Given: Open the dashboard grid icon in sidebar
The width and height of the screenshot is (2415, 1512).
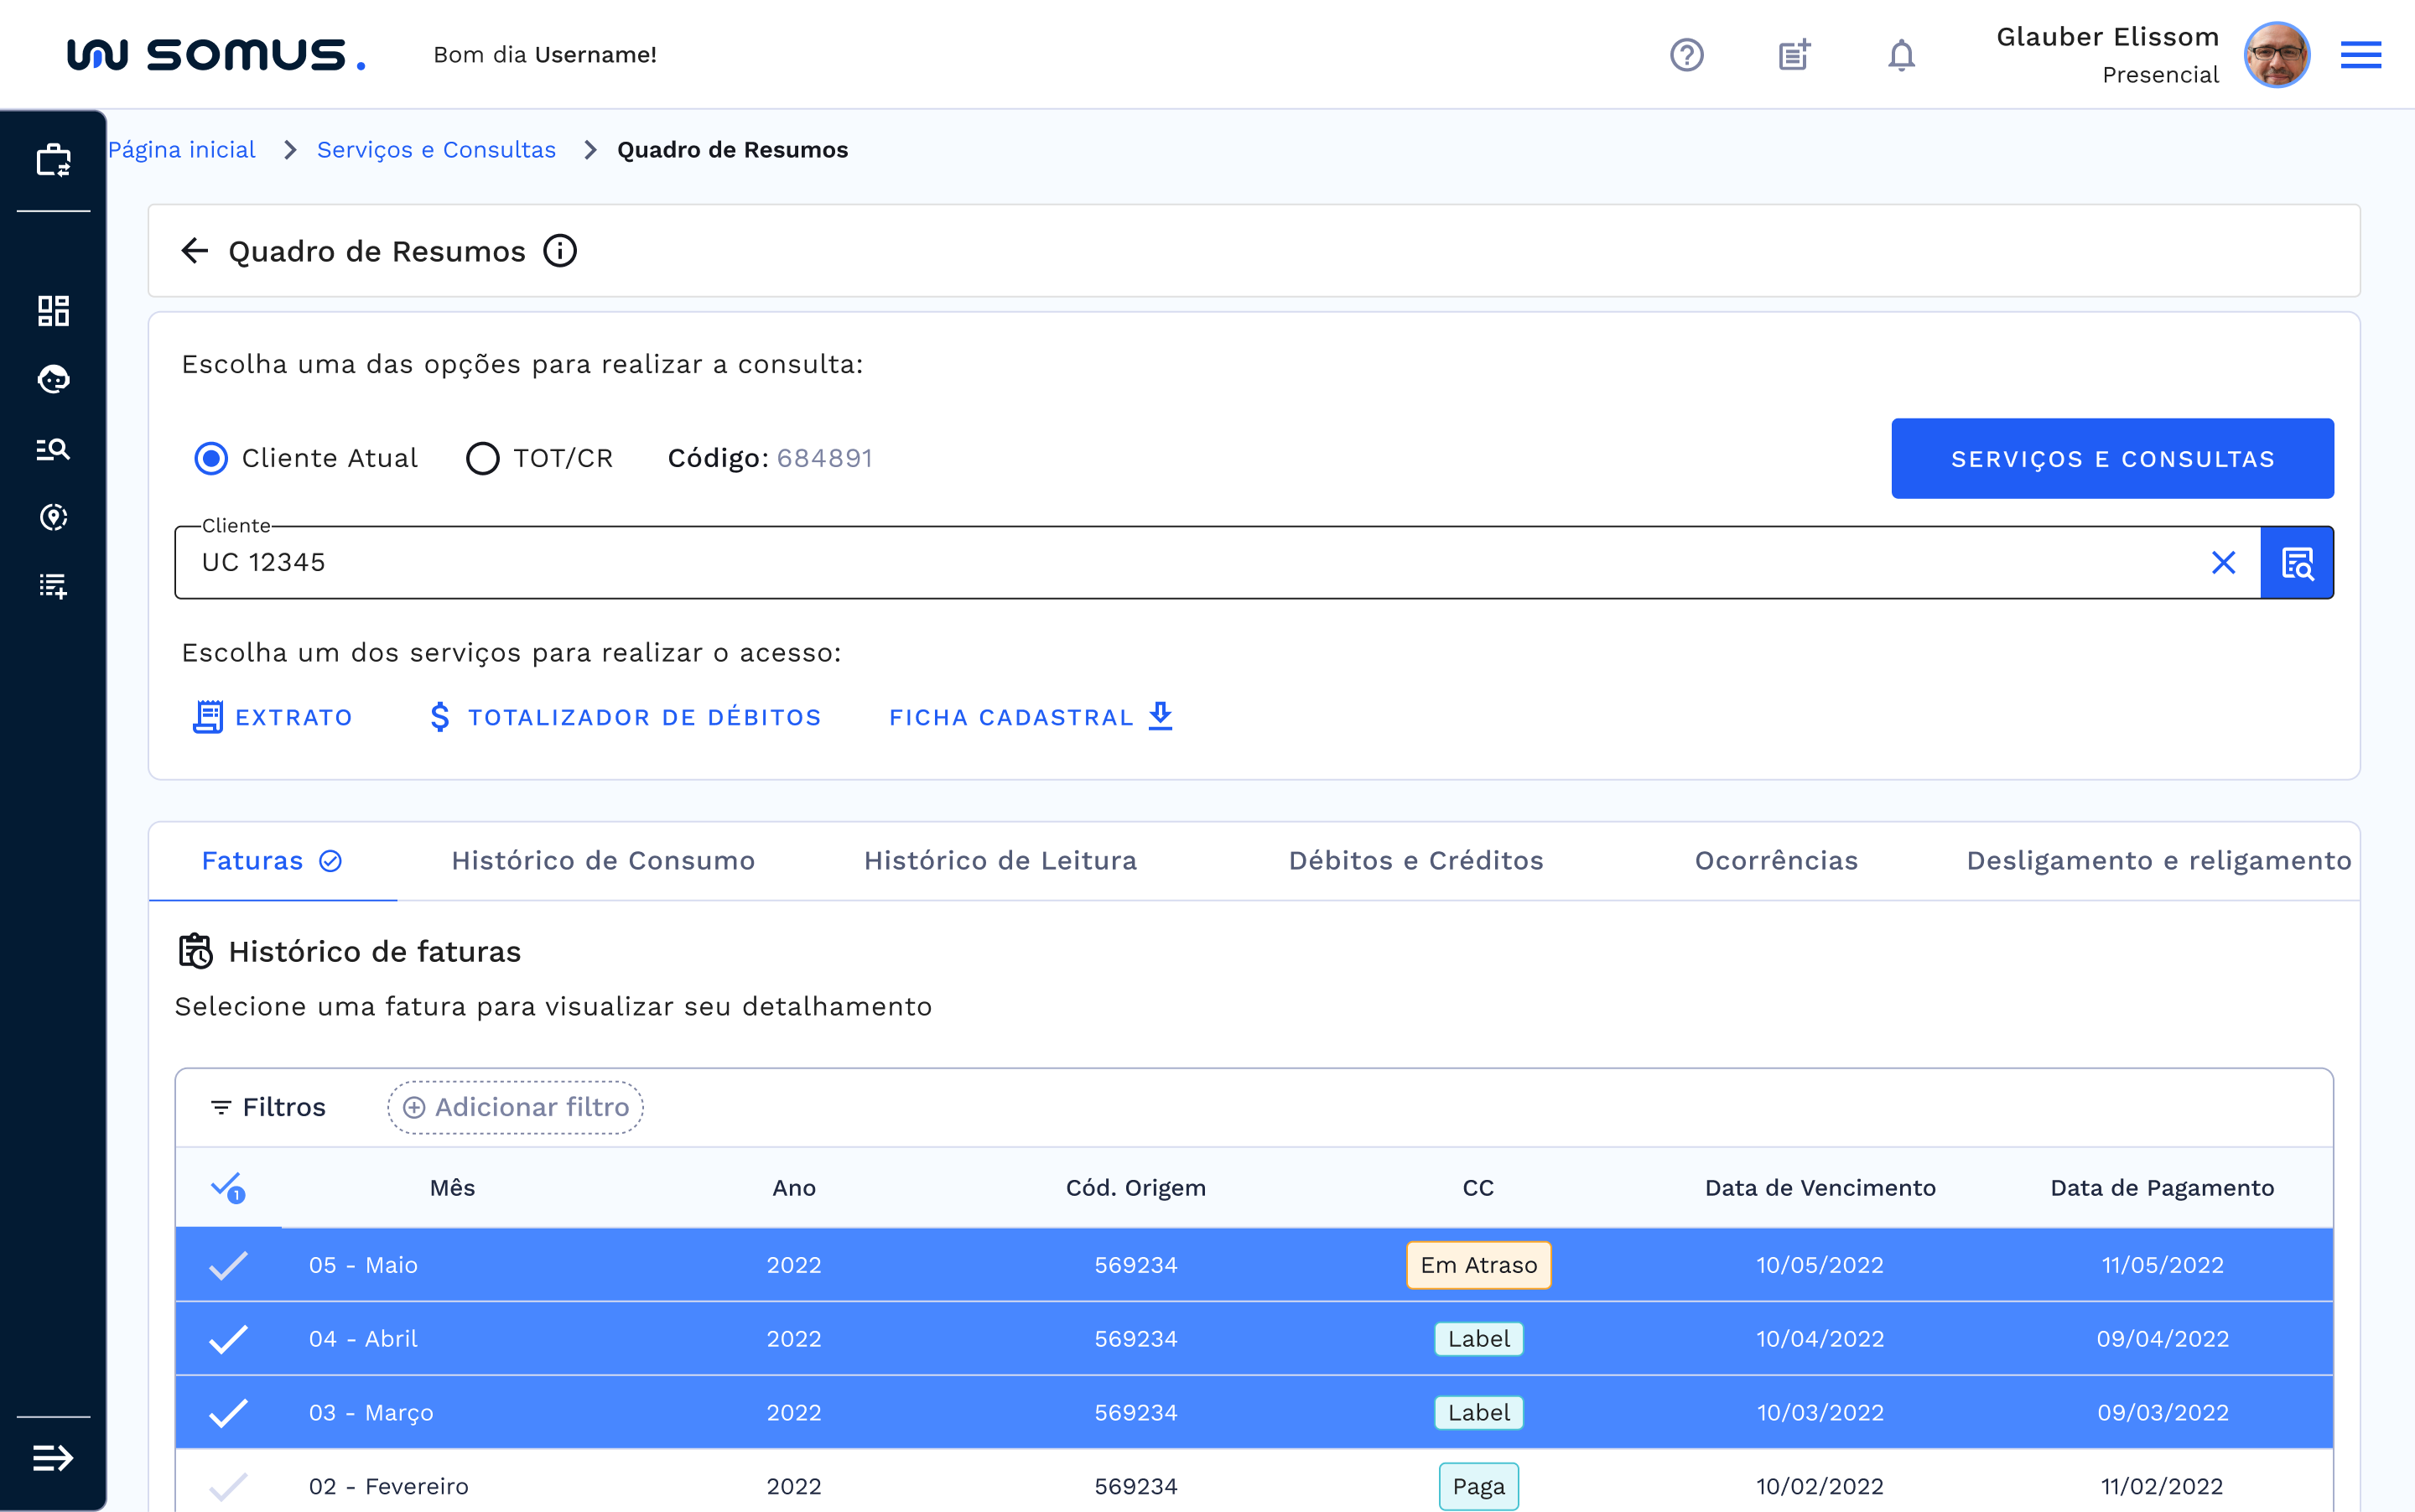Looking at the screenshot, I should (53, 311).
